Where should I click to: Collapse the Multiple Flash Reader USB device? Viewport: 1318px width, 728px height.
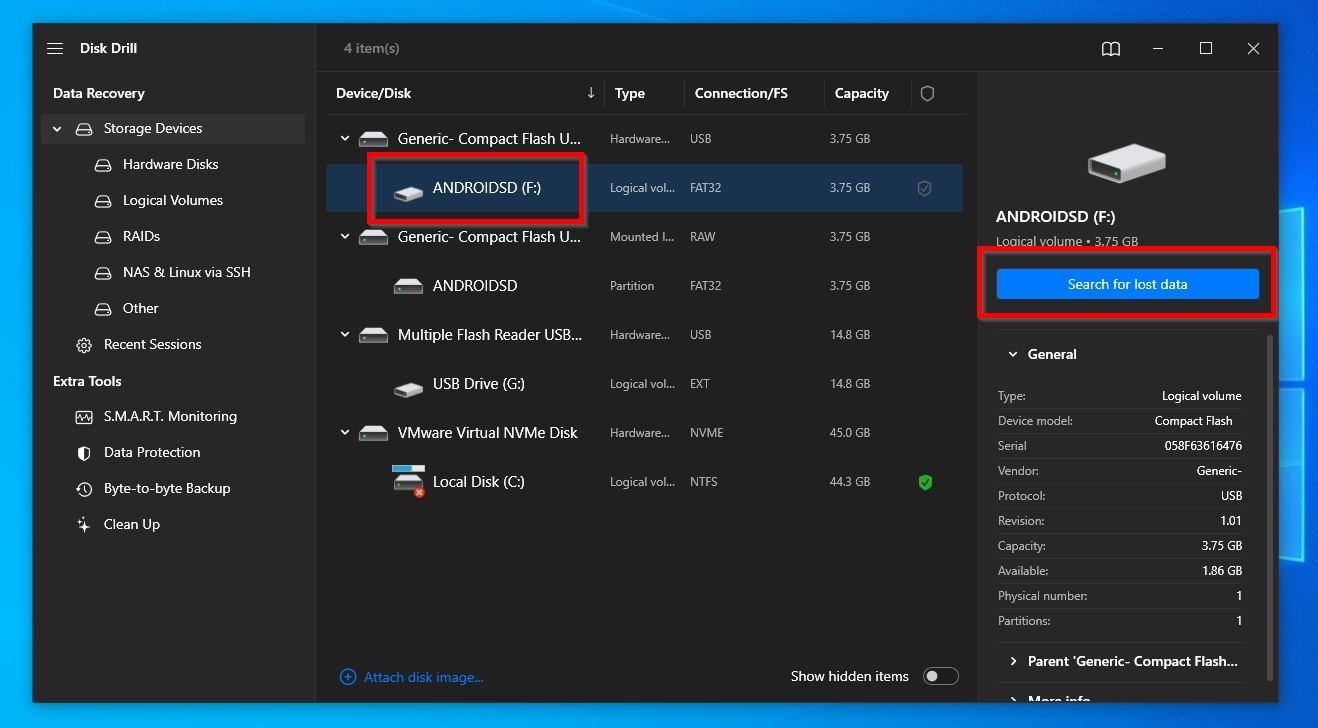[x=345, y=335]
